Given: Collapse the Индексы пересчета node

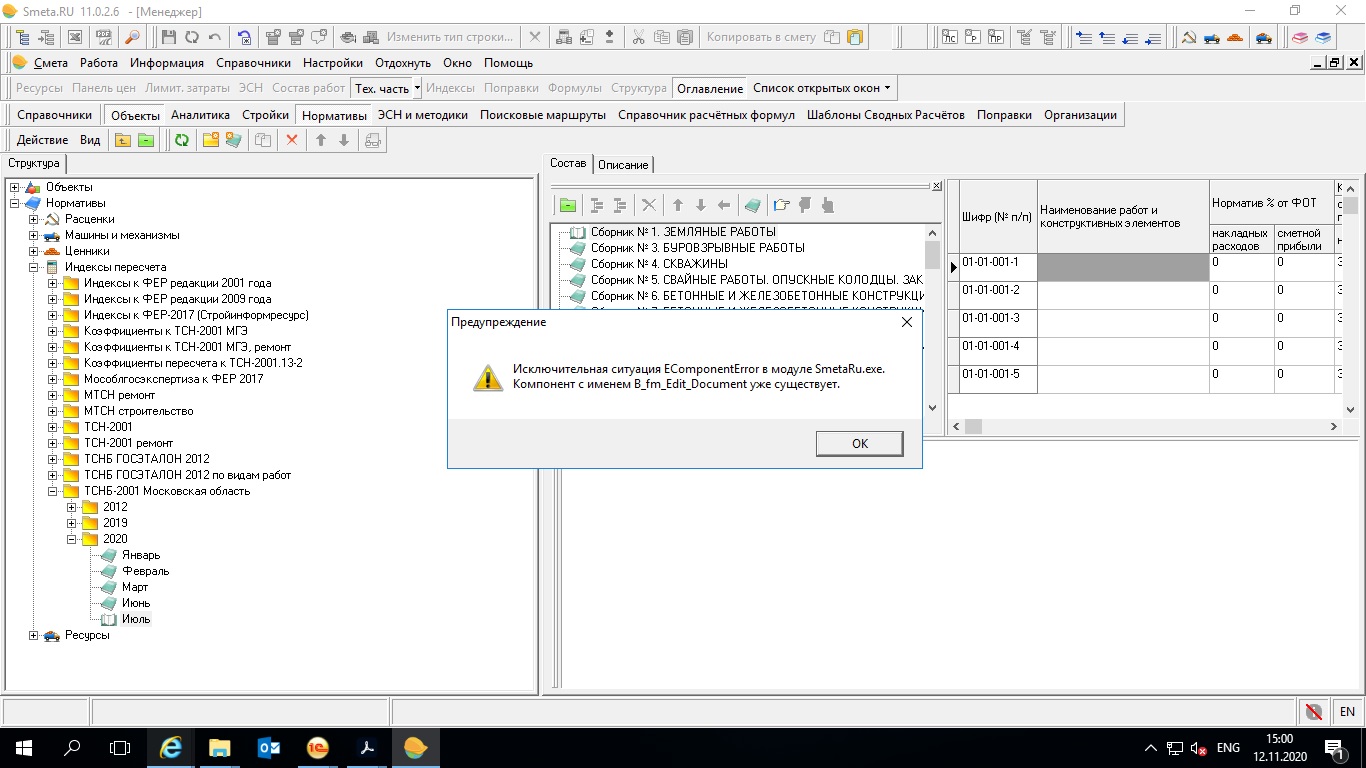Looking at the screenshot, I should coord(34,267).
